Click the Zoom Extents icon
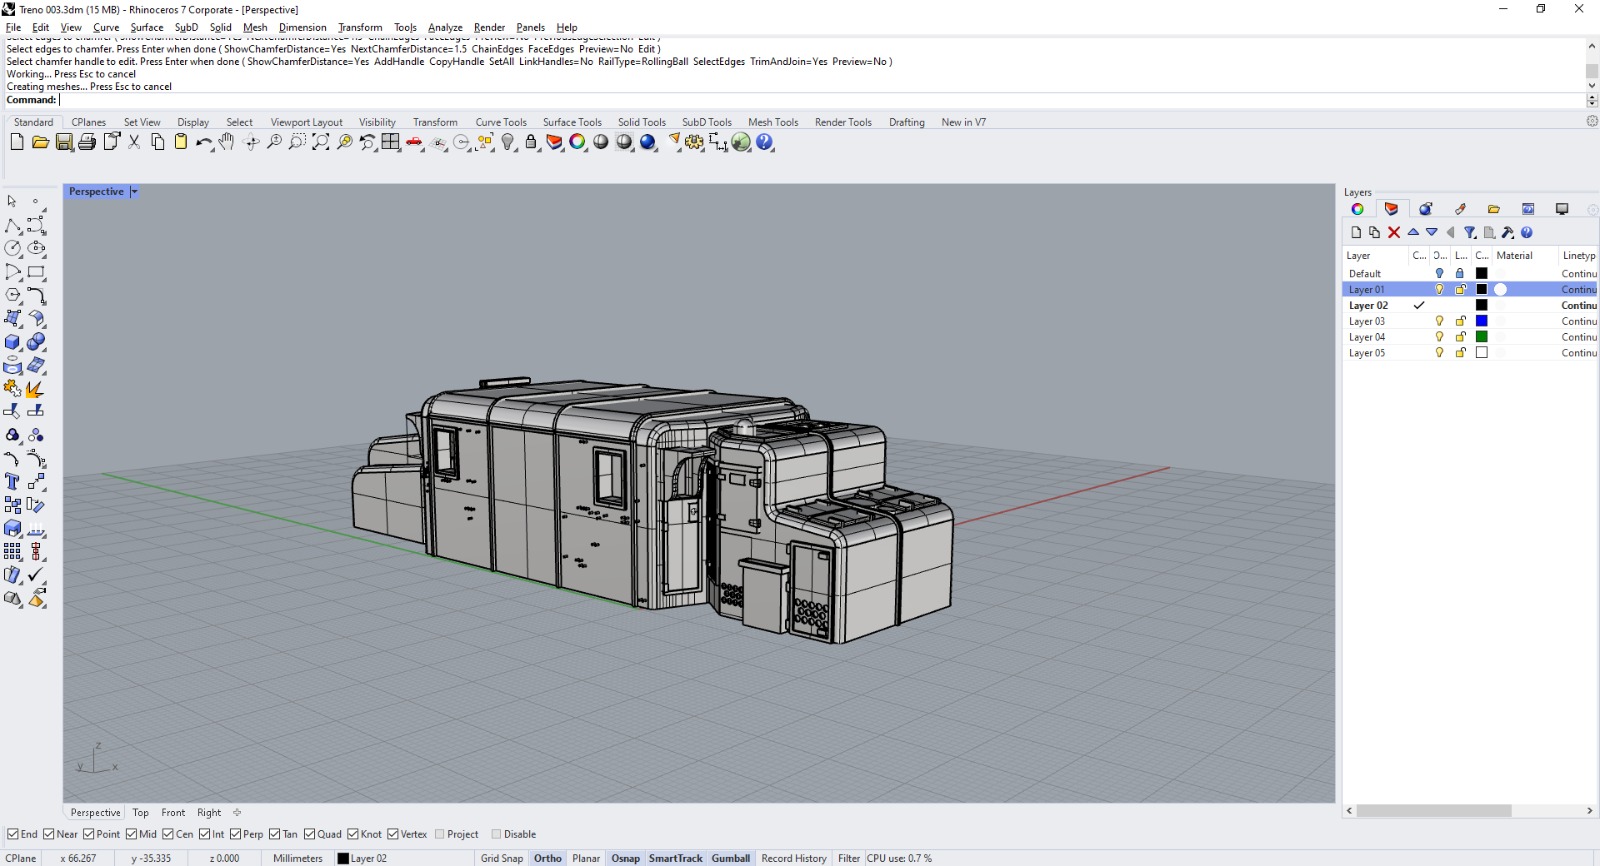 coord(320,142)
